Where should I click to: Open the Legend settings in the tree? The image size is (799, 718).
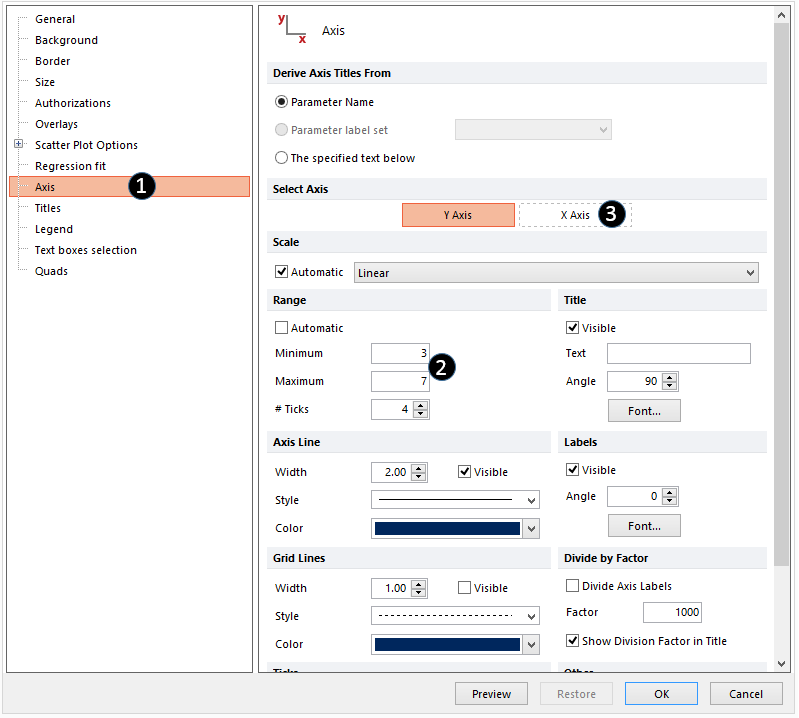[54, 229]
